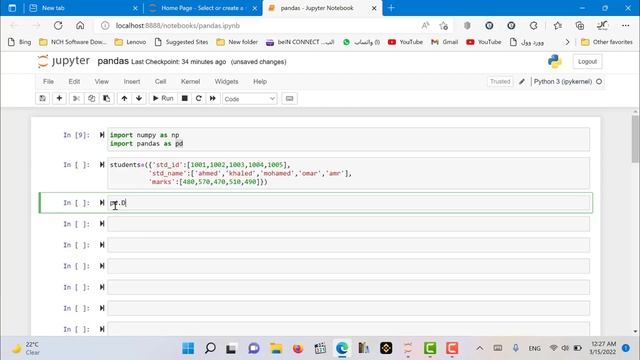Restart the kernel icon
The height and width of the screenshot is (360, 640).
[x=199, y=98]
